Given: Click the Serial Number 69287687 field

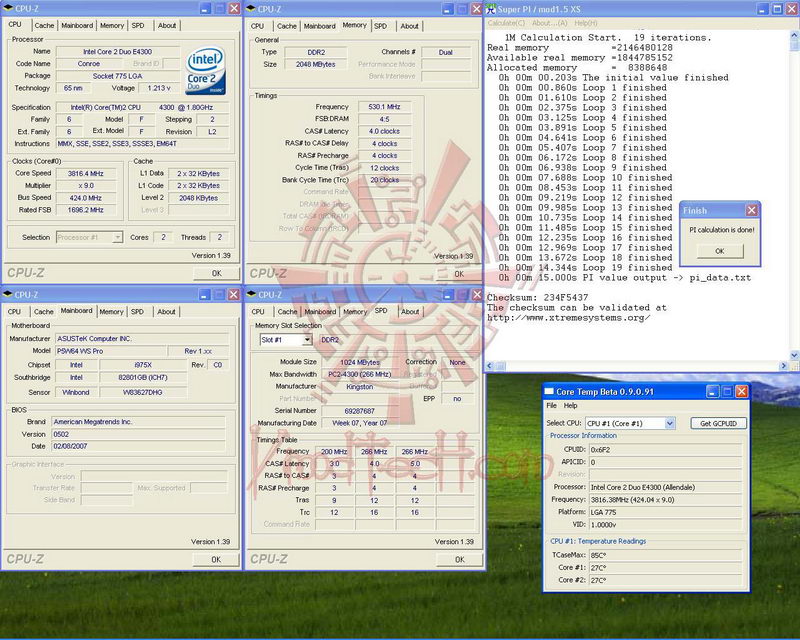Looking at the screenshot, I should click(360, 411).
